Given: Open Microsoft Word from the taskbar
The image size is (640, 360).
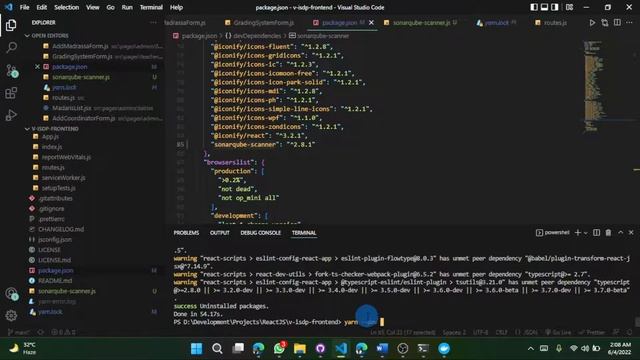Looking at the screenshot, I should [x=382, y=348].
